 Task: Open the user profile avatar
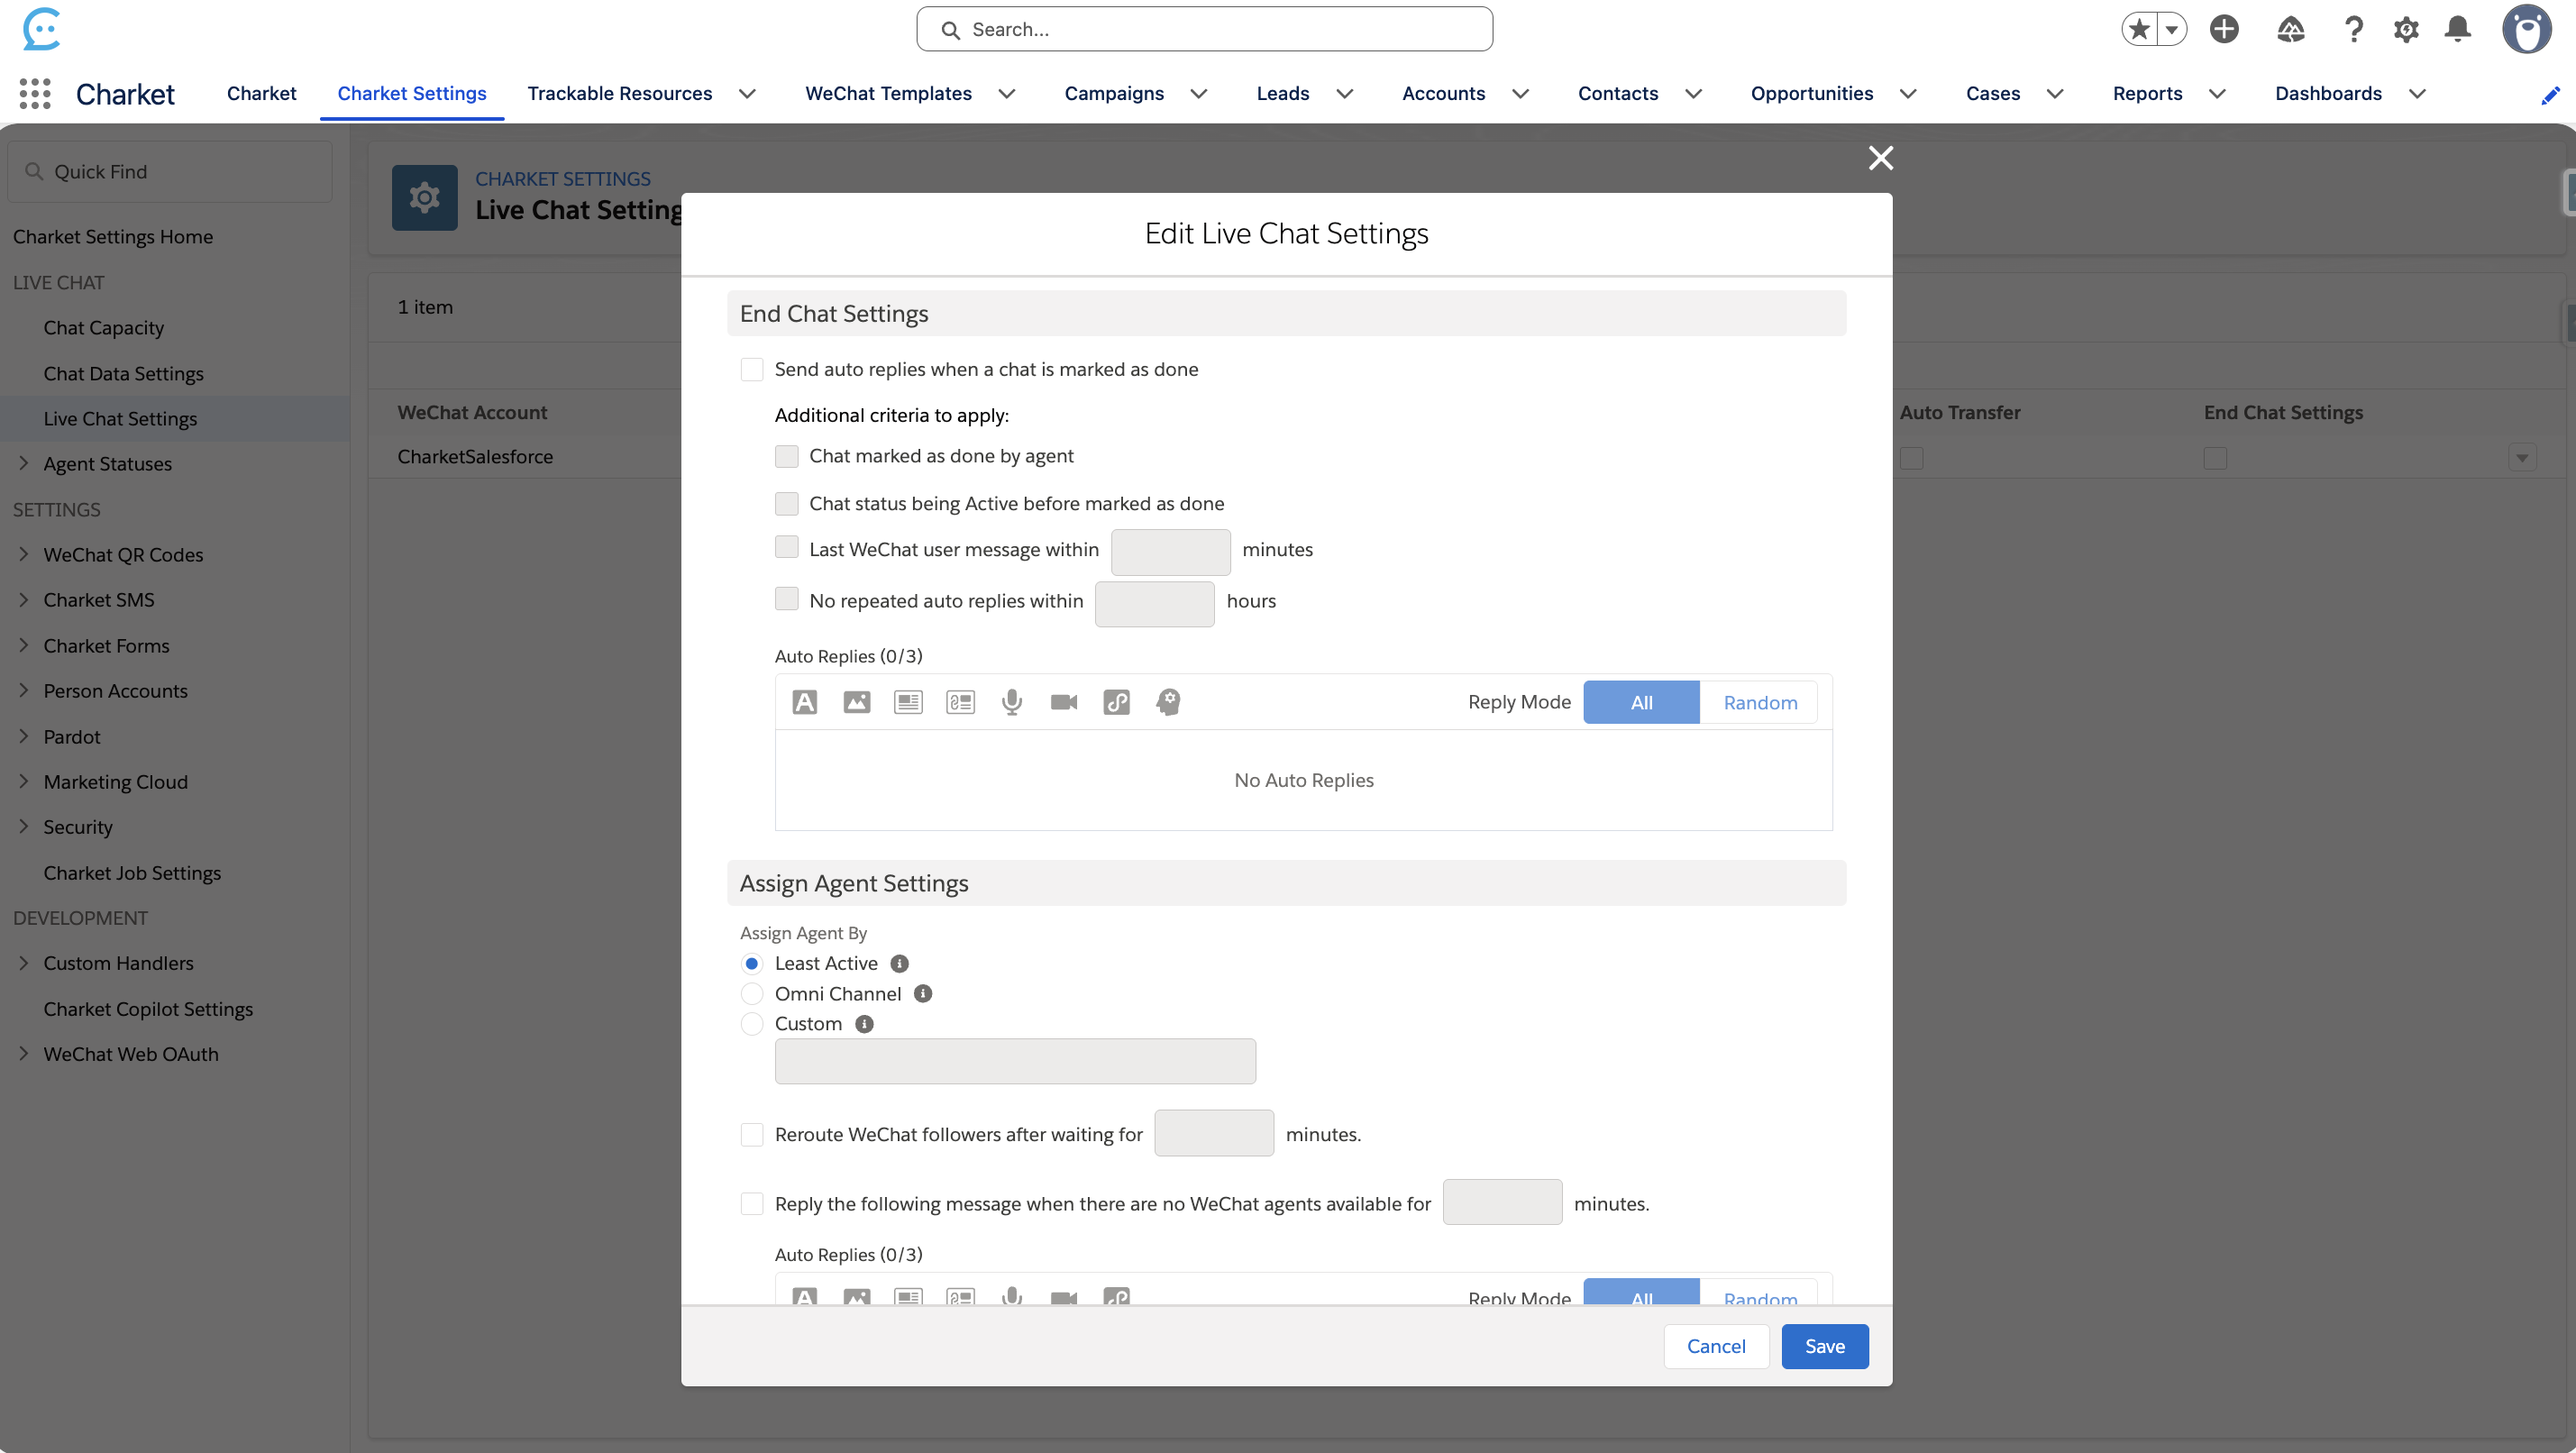pos(2526,29)
